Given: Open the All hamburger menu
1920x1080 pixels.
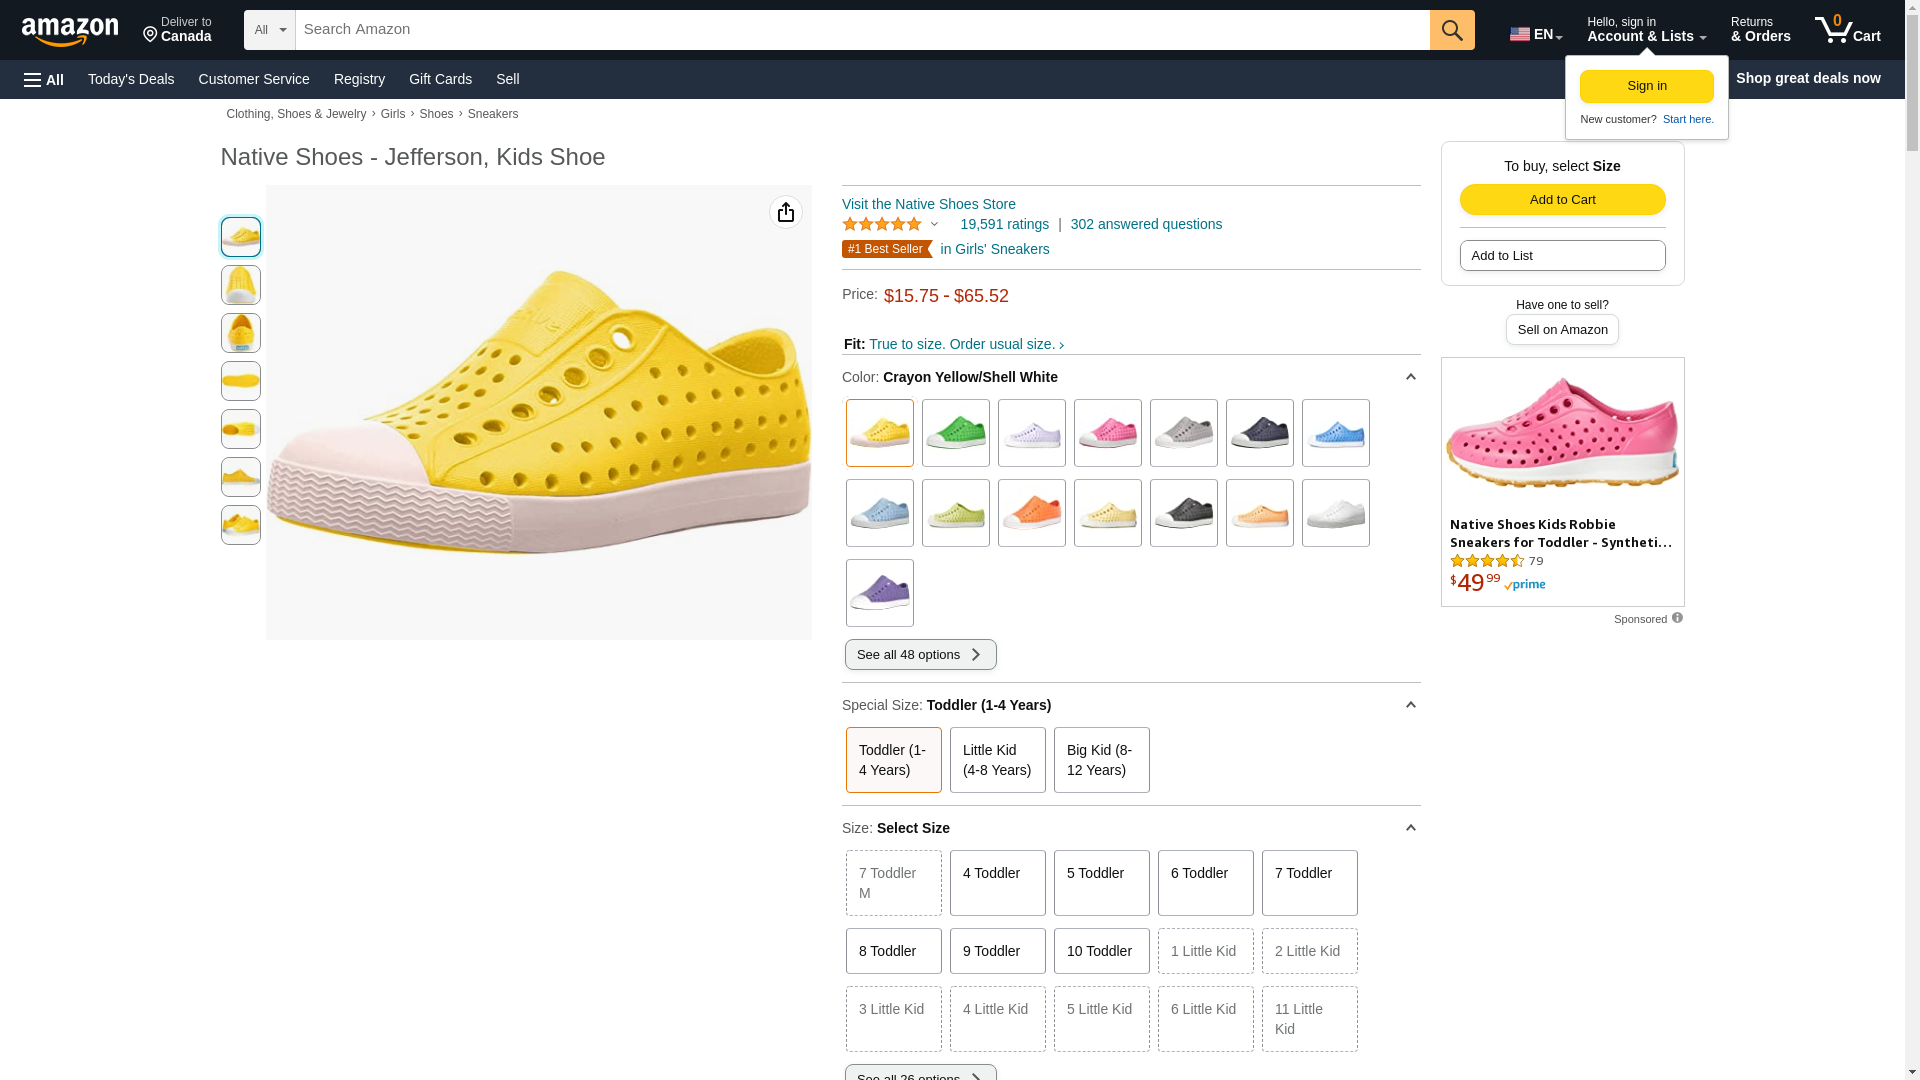Looking at the screenshot, I should [x=44, y=80].
